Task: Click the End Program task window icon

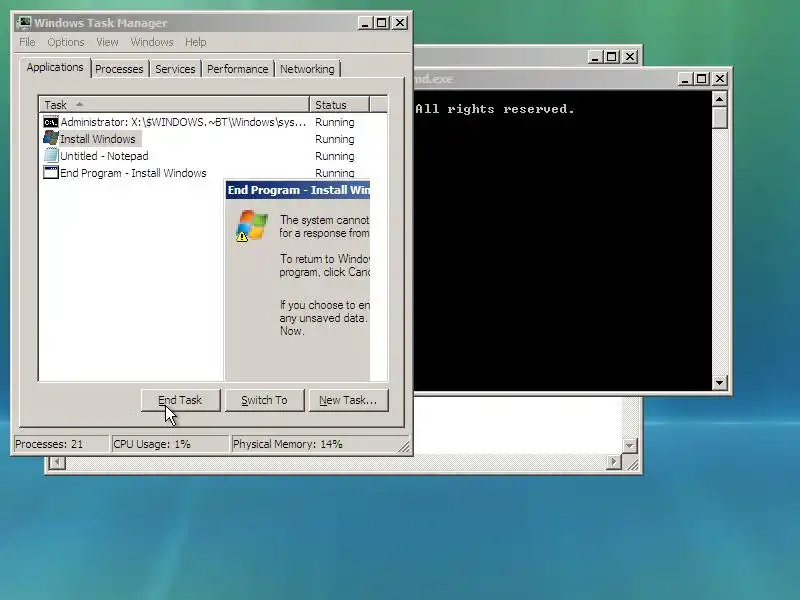Action: [51, 172]
